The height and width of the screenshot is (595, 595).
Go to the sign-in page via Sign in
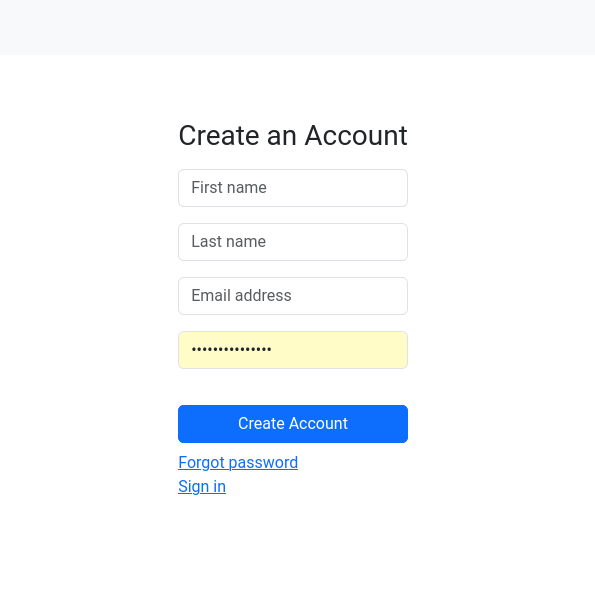coord(202,486)
